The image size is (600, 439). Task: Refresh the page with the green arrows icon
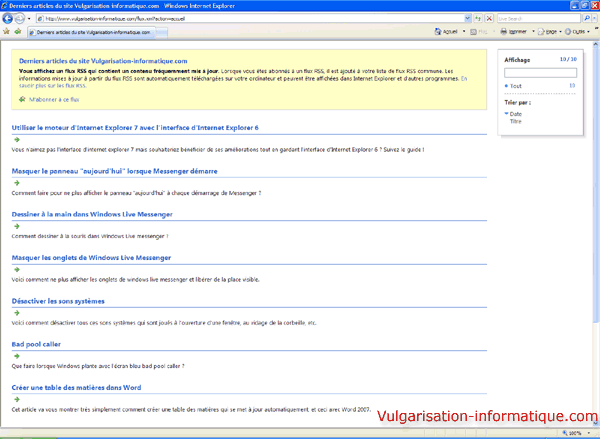coord(478,18)
